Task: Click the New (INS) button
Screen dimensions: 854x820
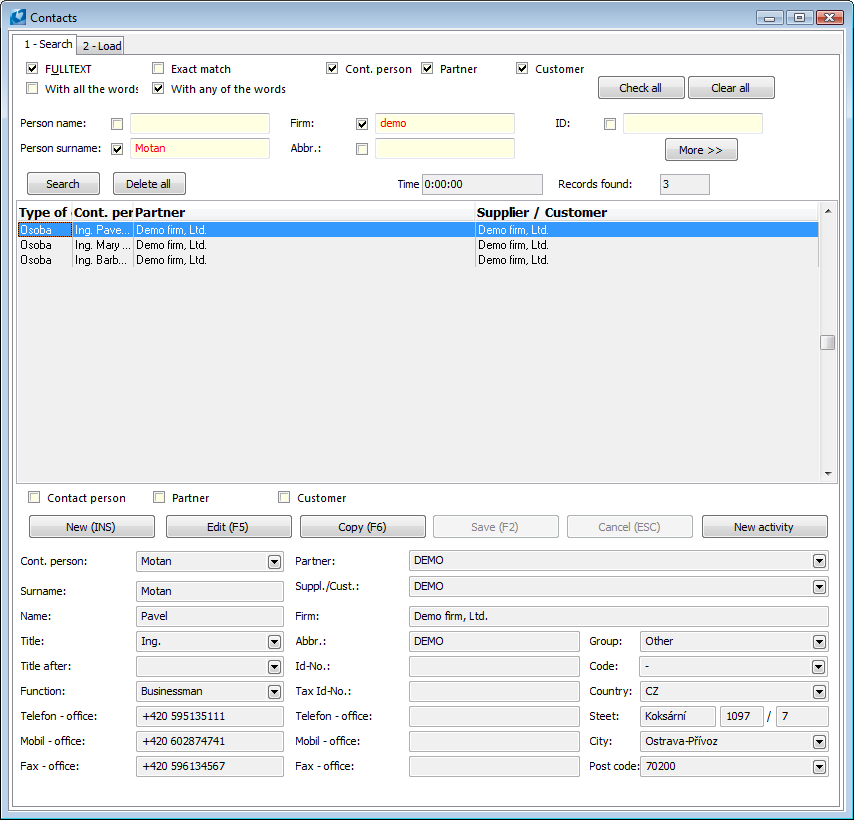Action: click(92, 527)
